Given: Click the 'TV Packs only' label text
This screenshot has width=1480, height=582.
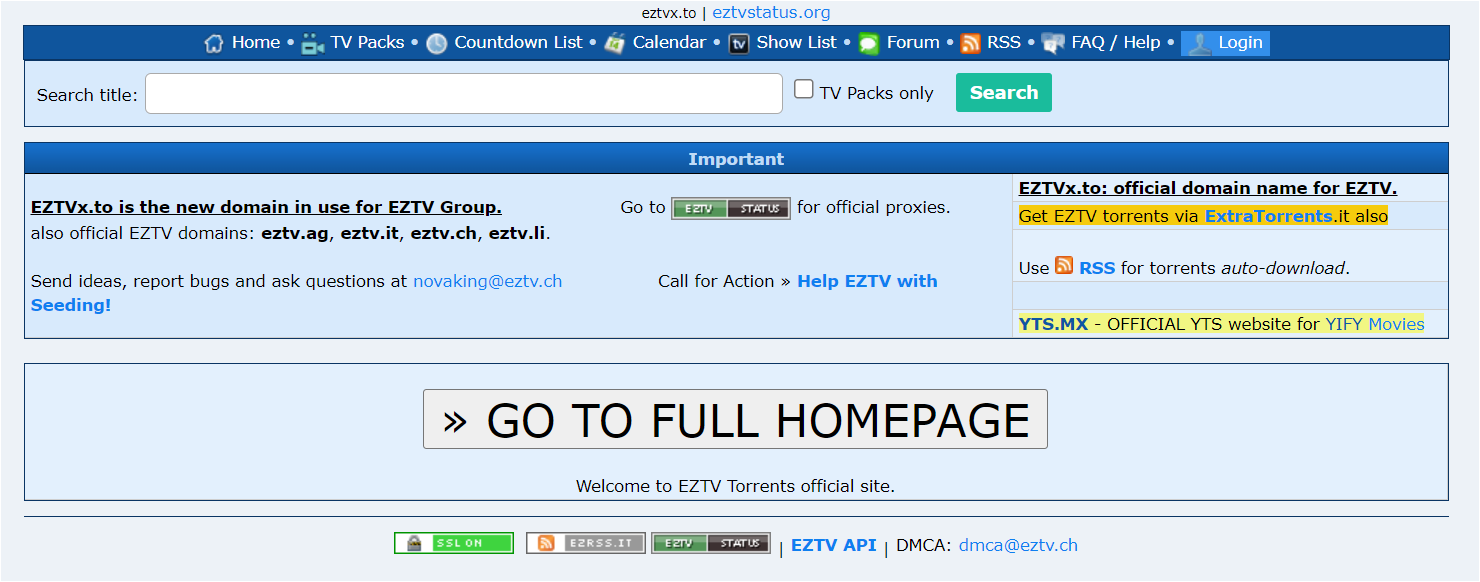Looking at the screenshot, I should click(x=876, y=93).
